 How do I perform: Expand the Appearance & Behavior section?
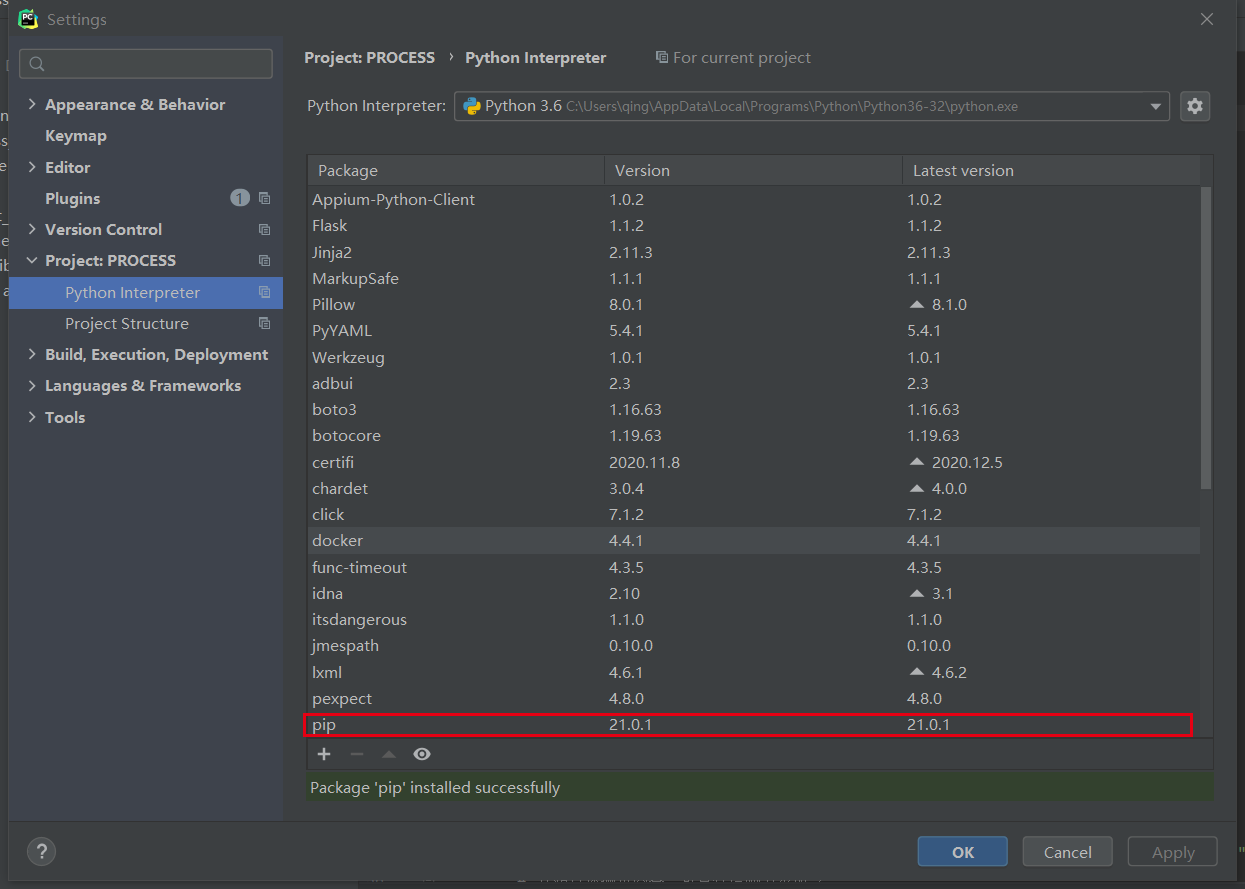tap(31, 104)
